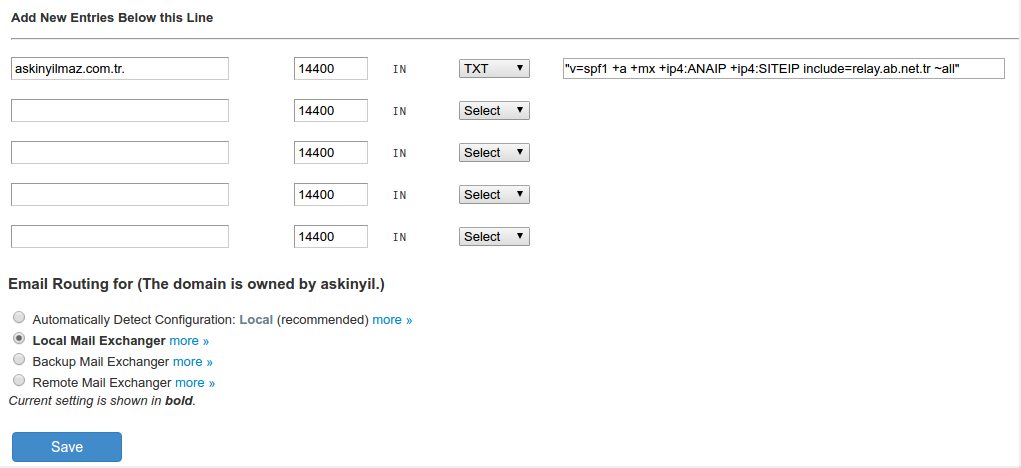
Task: Open the TXT record type dropdown
Action: click(494, 69)
